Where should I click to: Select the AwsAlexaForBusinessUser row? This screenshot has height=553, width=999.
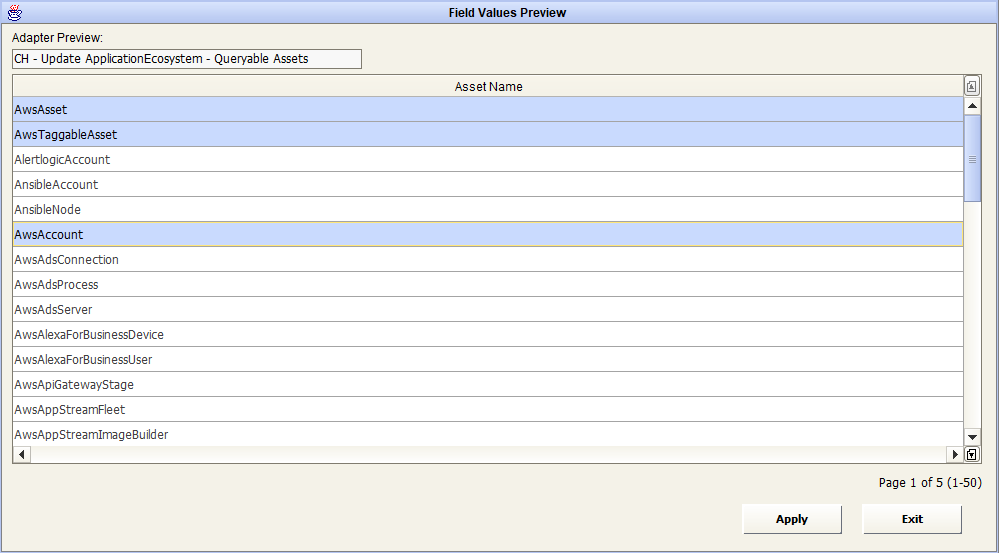pos(488,359)
